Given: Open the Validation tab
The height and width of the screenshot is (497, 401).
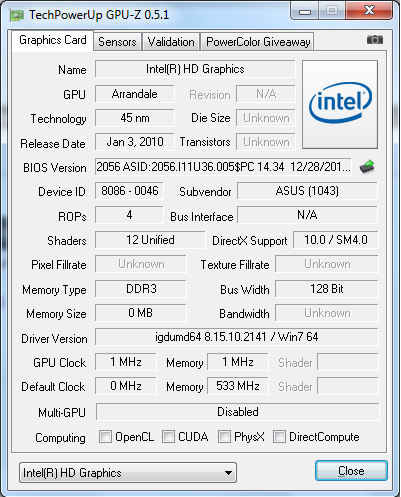Looking at the screenshot, I should tap(171, 42).
